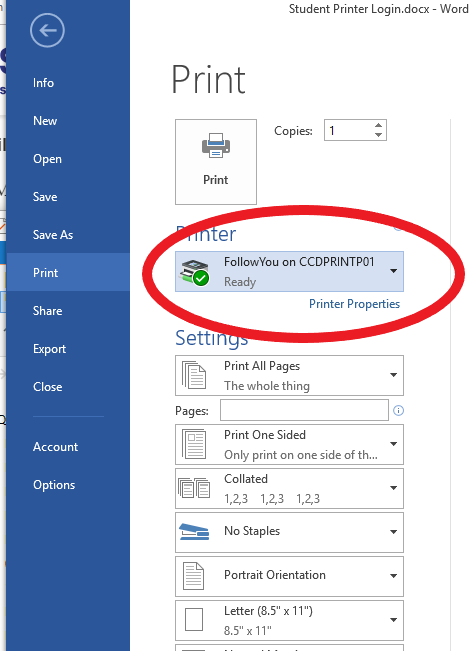Open the Printer Properties link

tap(354, 304)
